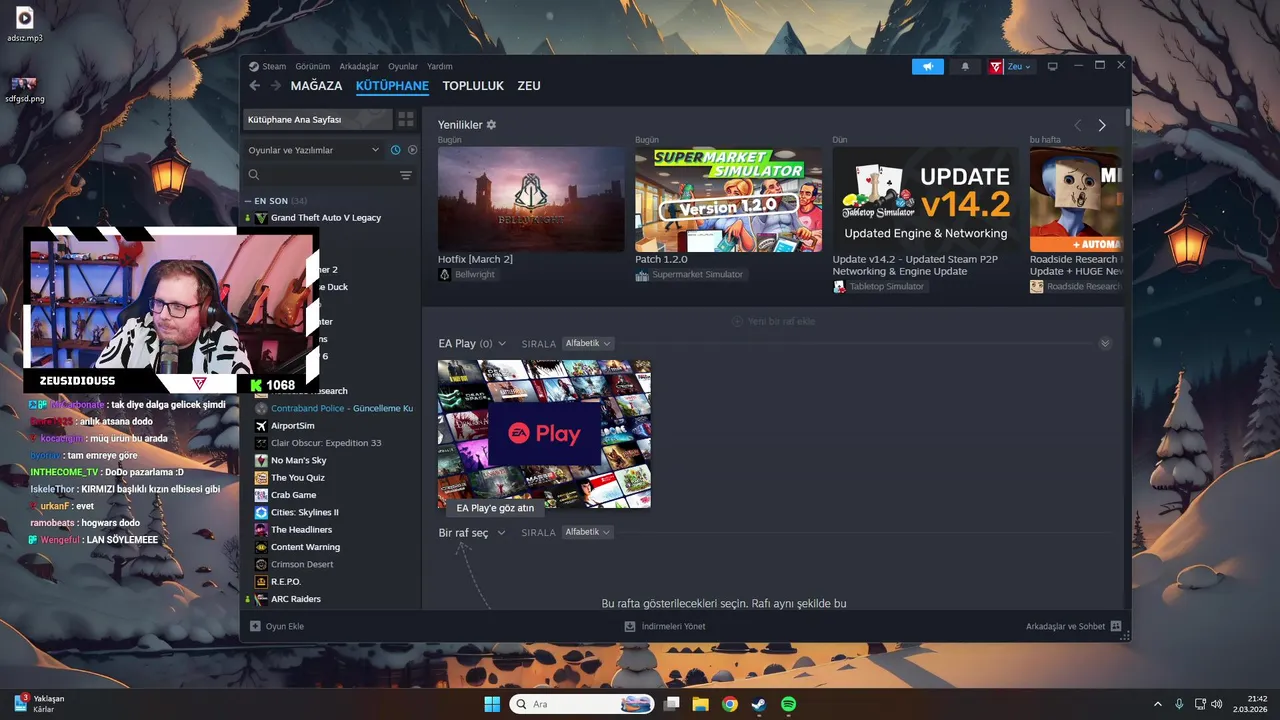Open the Oyunlar menu
1280x720 pixels.
point(403,66)
